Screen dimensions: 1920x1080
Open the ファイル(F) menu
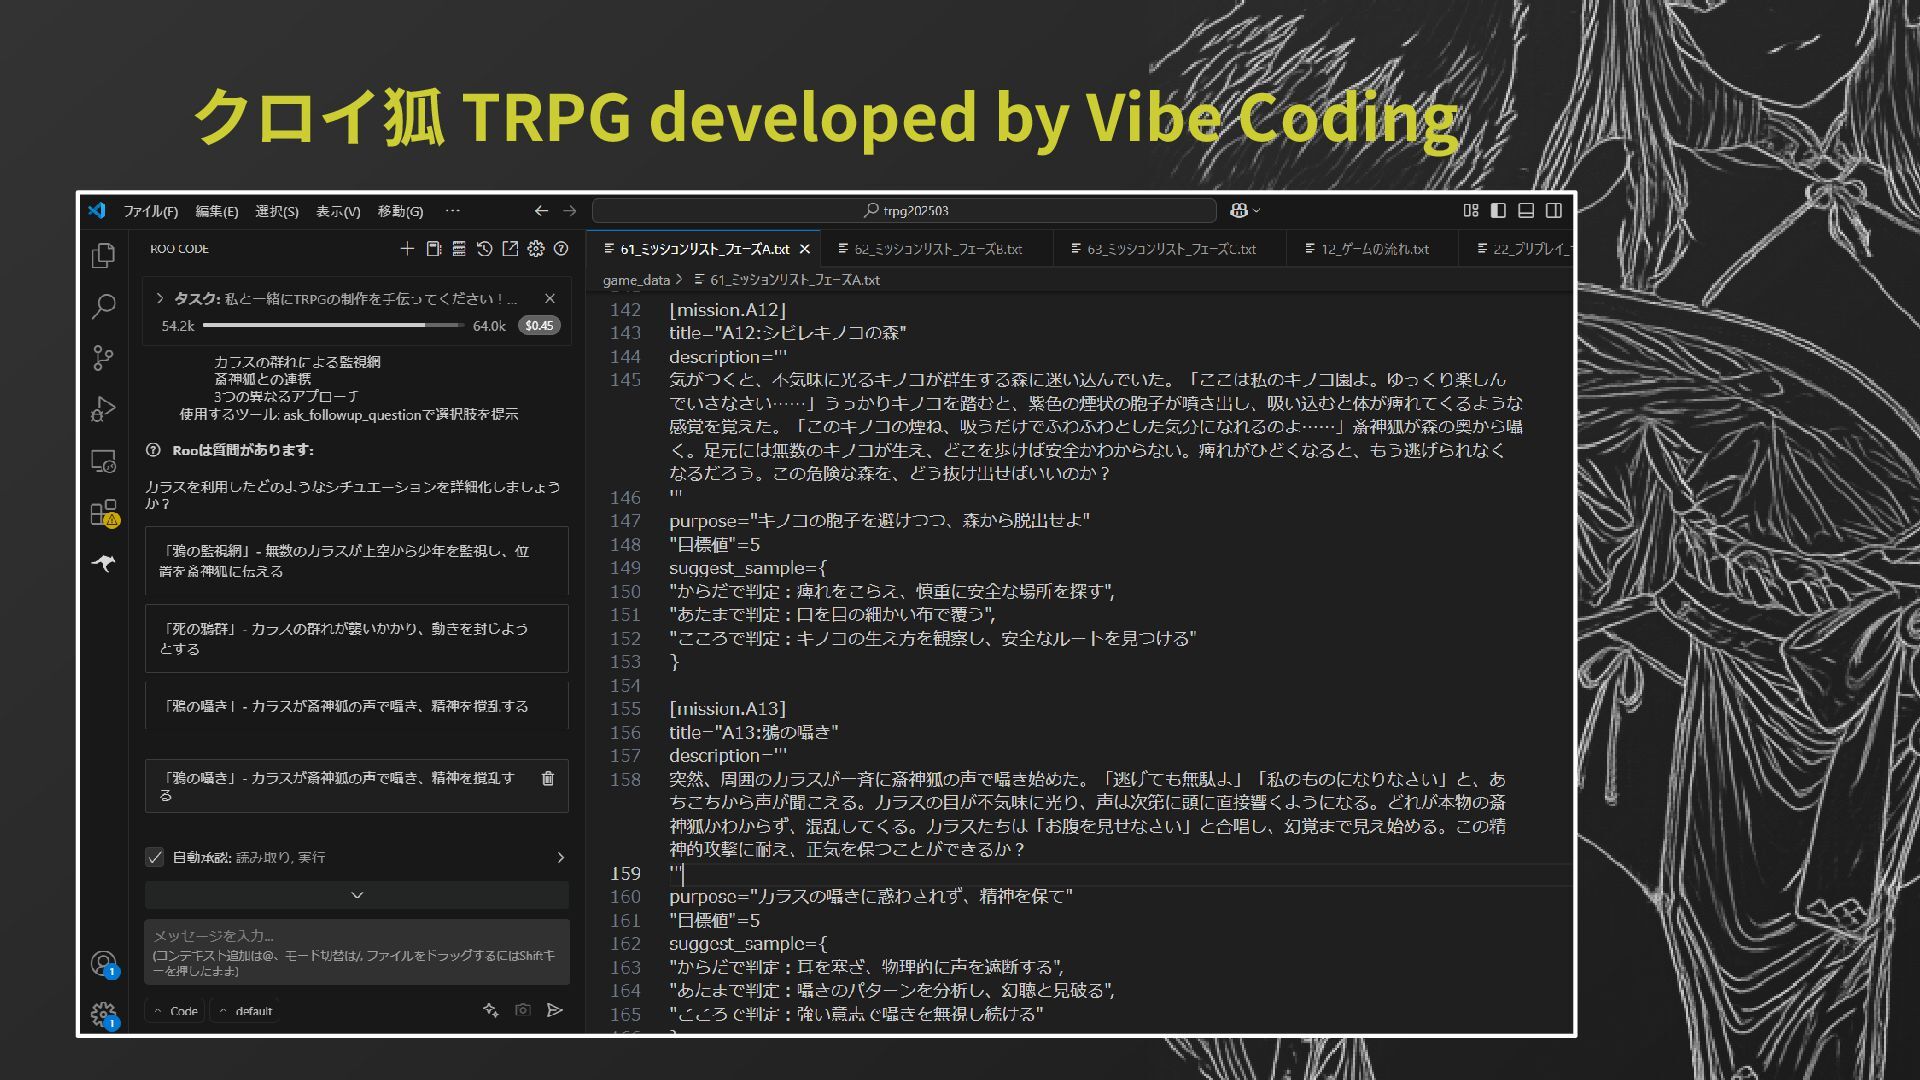point(150,211)
